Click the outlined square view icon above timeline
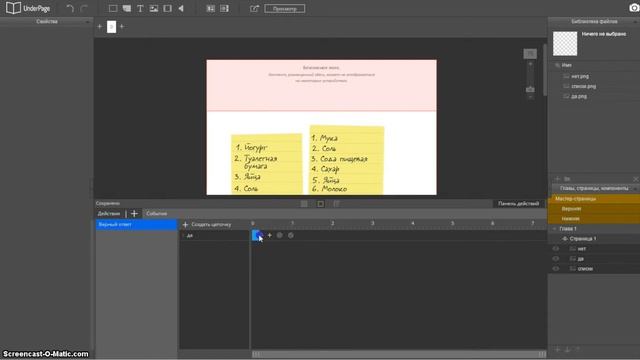Viewport: 640px width, 360px height. tap(321, 204)
